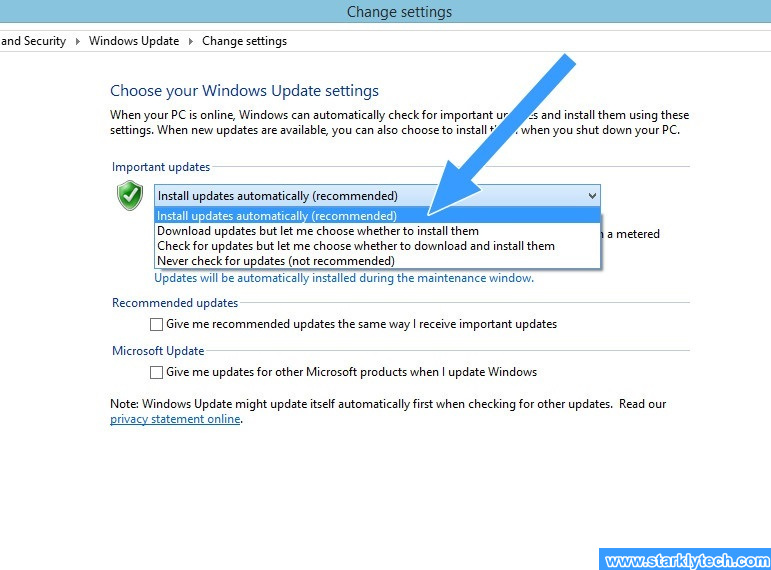
Task: Click the "Microsoft Update" section label
Action: point(158,351)
